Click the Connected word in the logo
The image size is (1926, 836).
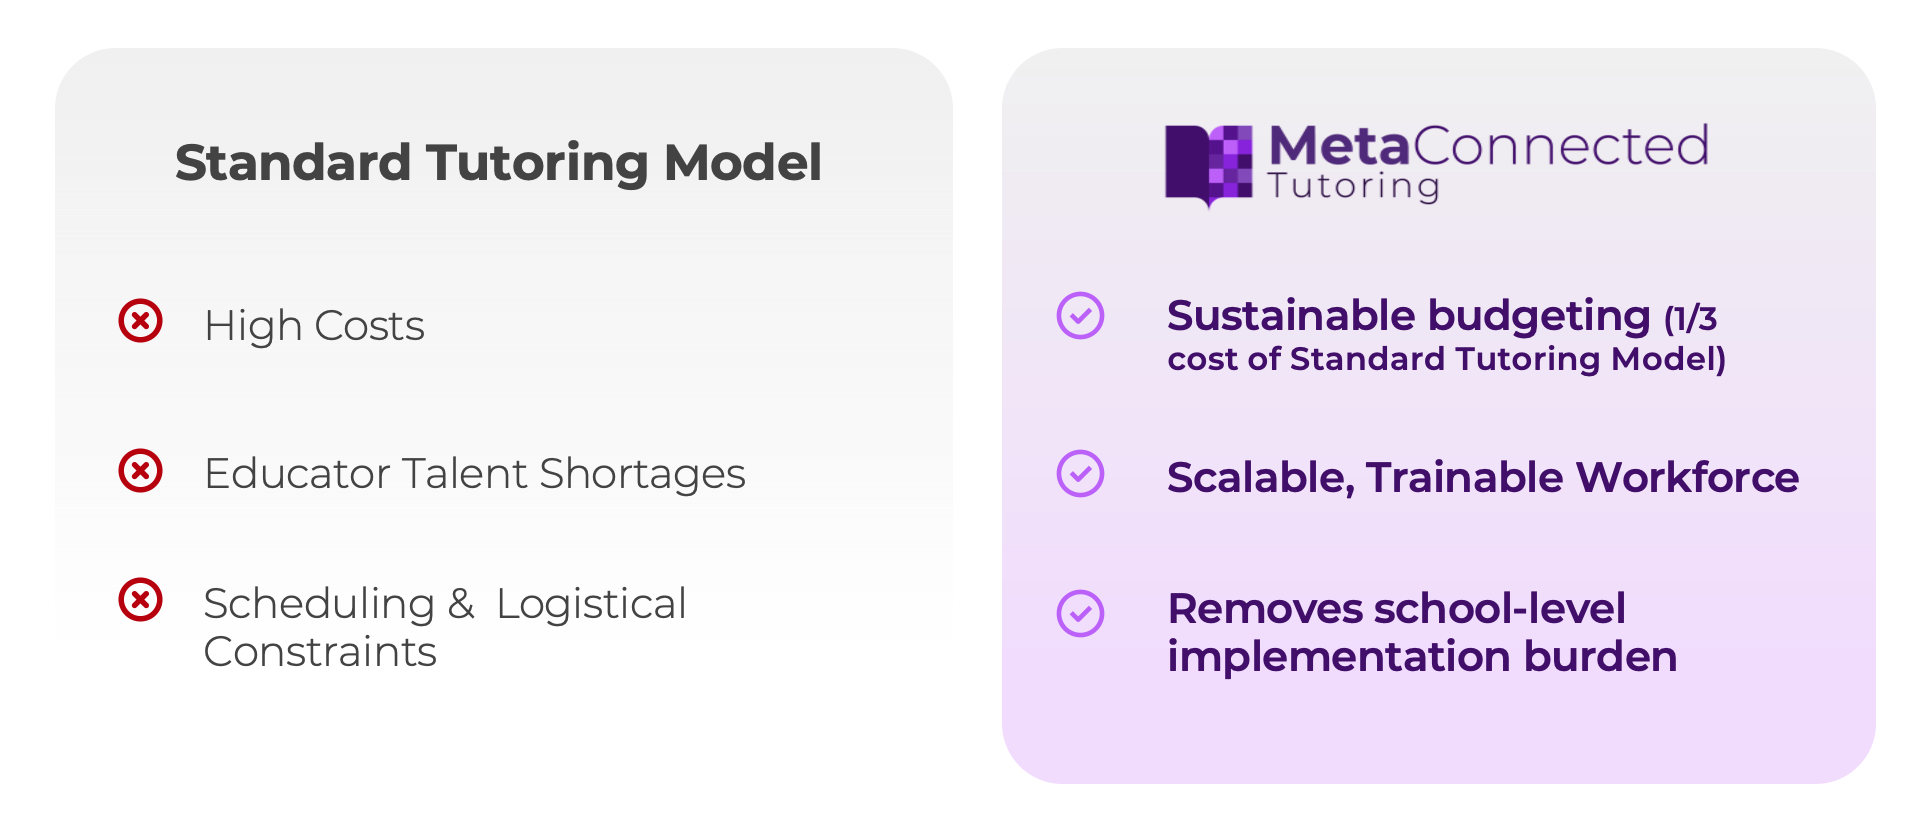(x=1560, y=146)
